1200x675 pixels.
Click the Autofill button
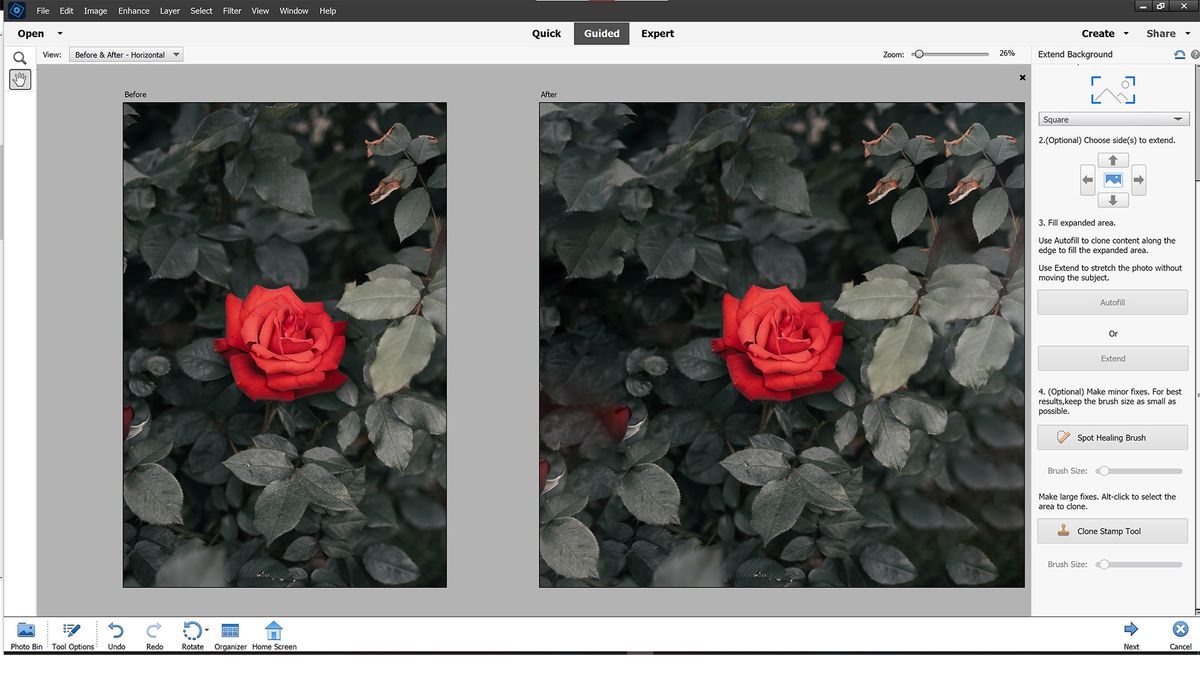[x=1113, y=302]
